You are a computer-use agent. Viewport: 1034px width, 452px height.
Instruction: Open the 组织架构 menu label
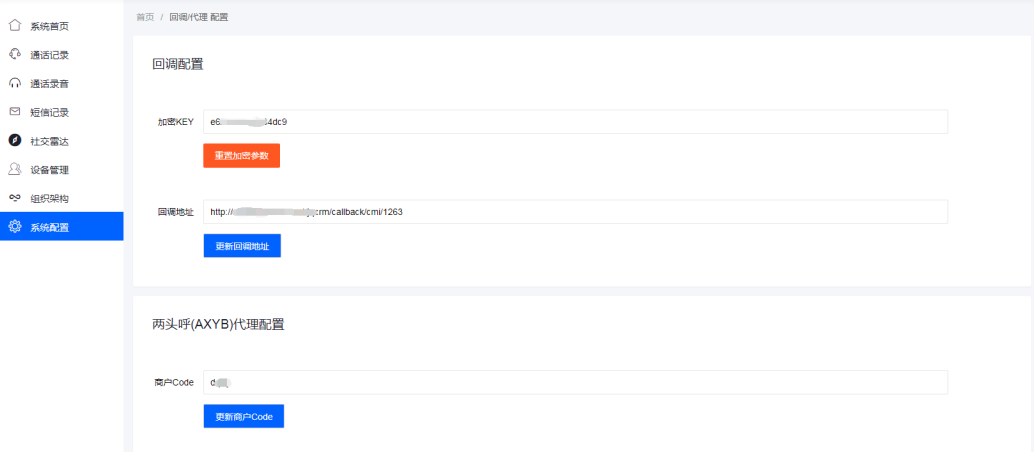coord(49,199)
